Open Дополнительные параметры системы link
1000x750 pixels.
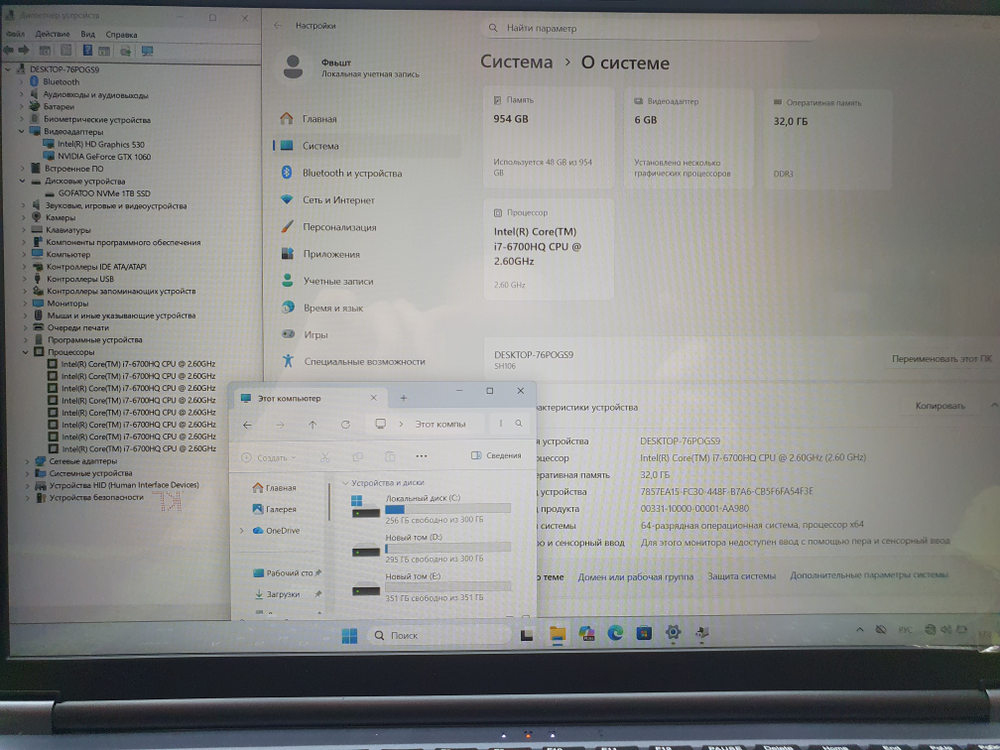869,575
